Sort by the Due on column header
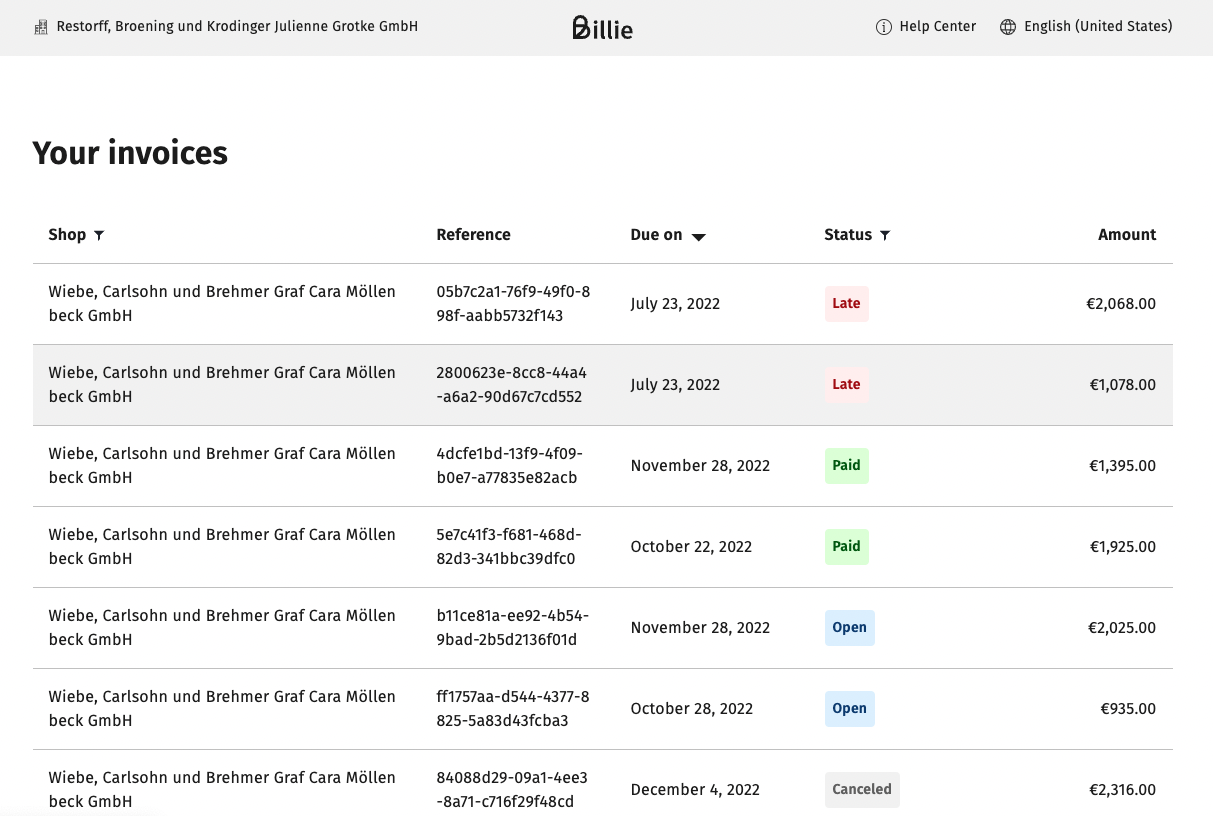 click(x=656, y=235)
